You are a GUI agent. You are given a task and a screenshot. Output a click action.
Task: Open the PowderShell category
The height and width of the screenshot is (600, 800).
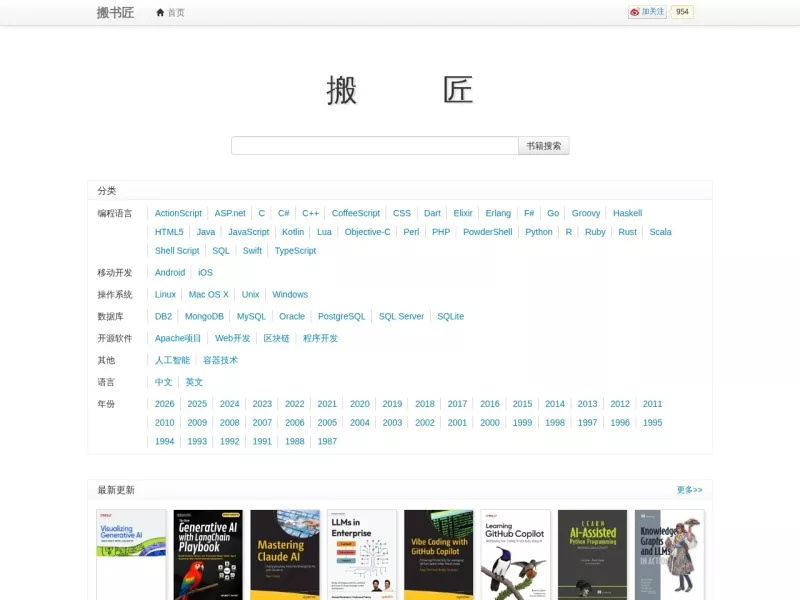click(x=488, y=232)
